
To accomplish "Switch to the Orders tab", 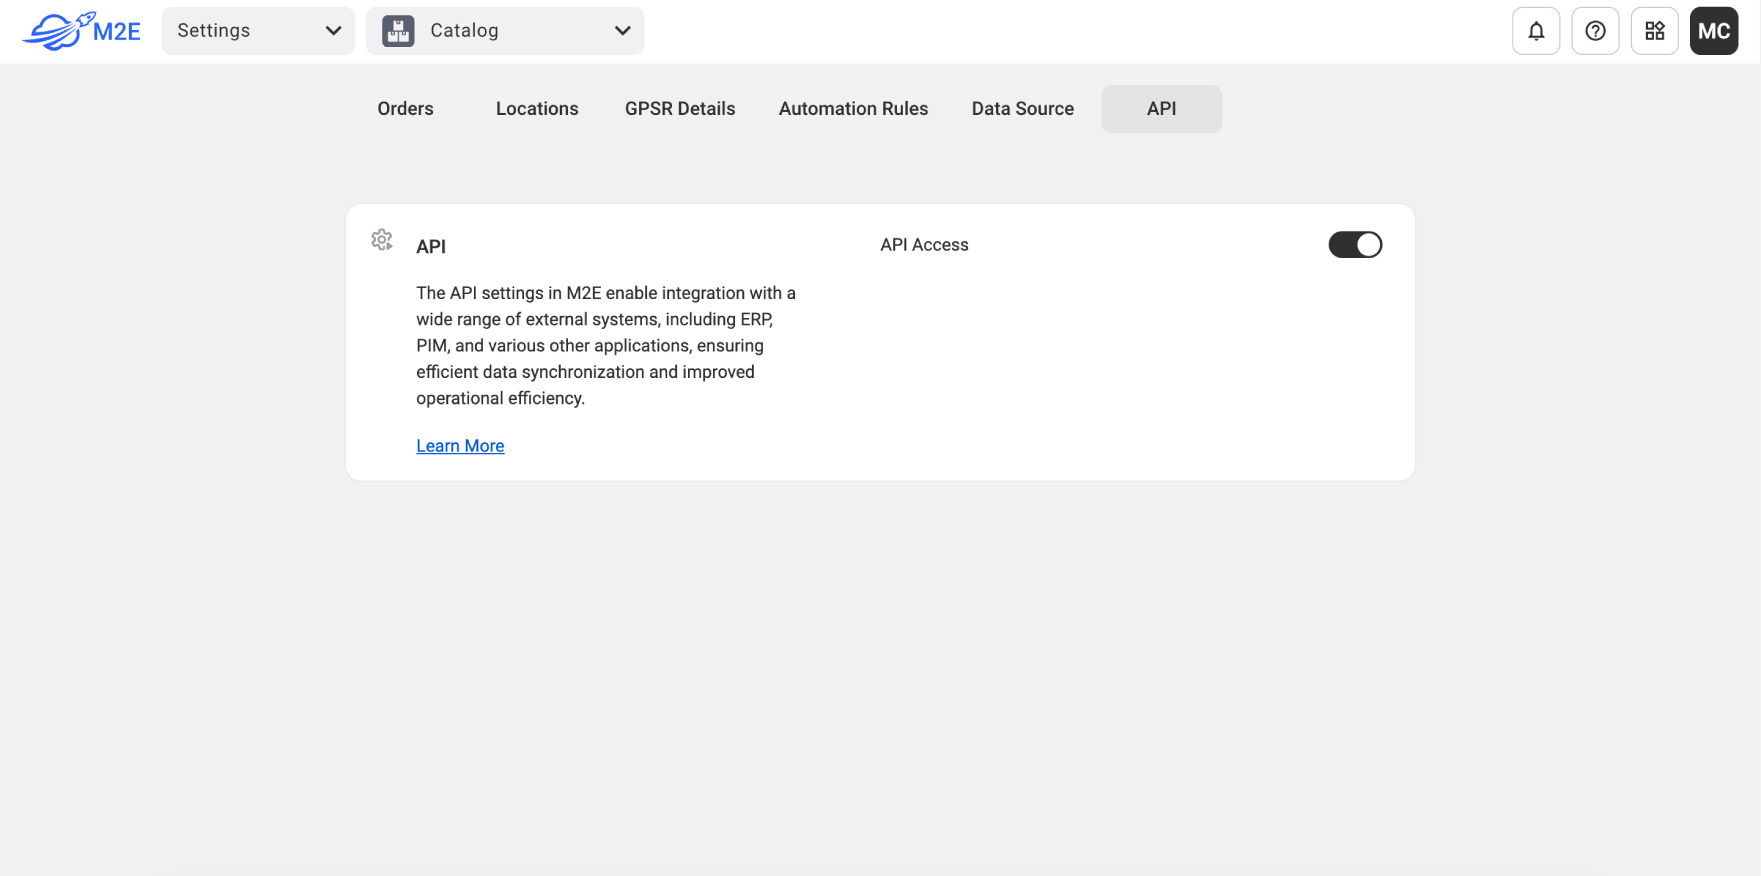I will coord(405,109).
